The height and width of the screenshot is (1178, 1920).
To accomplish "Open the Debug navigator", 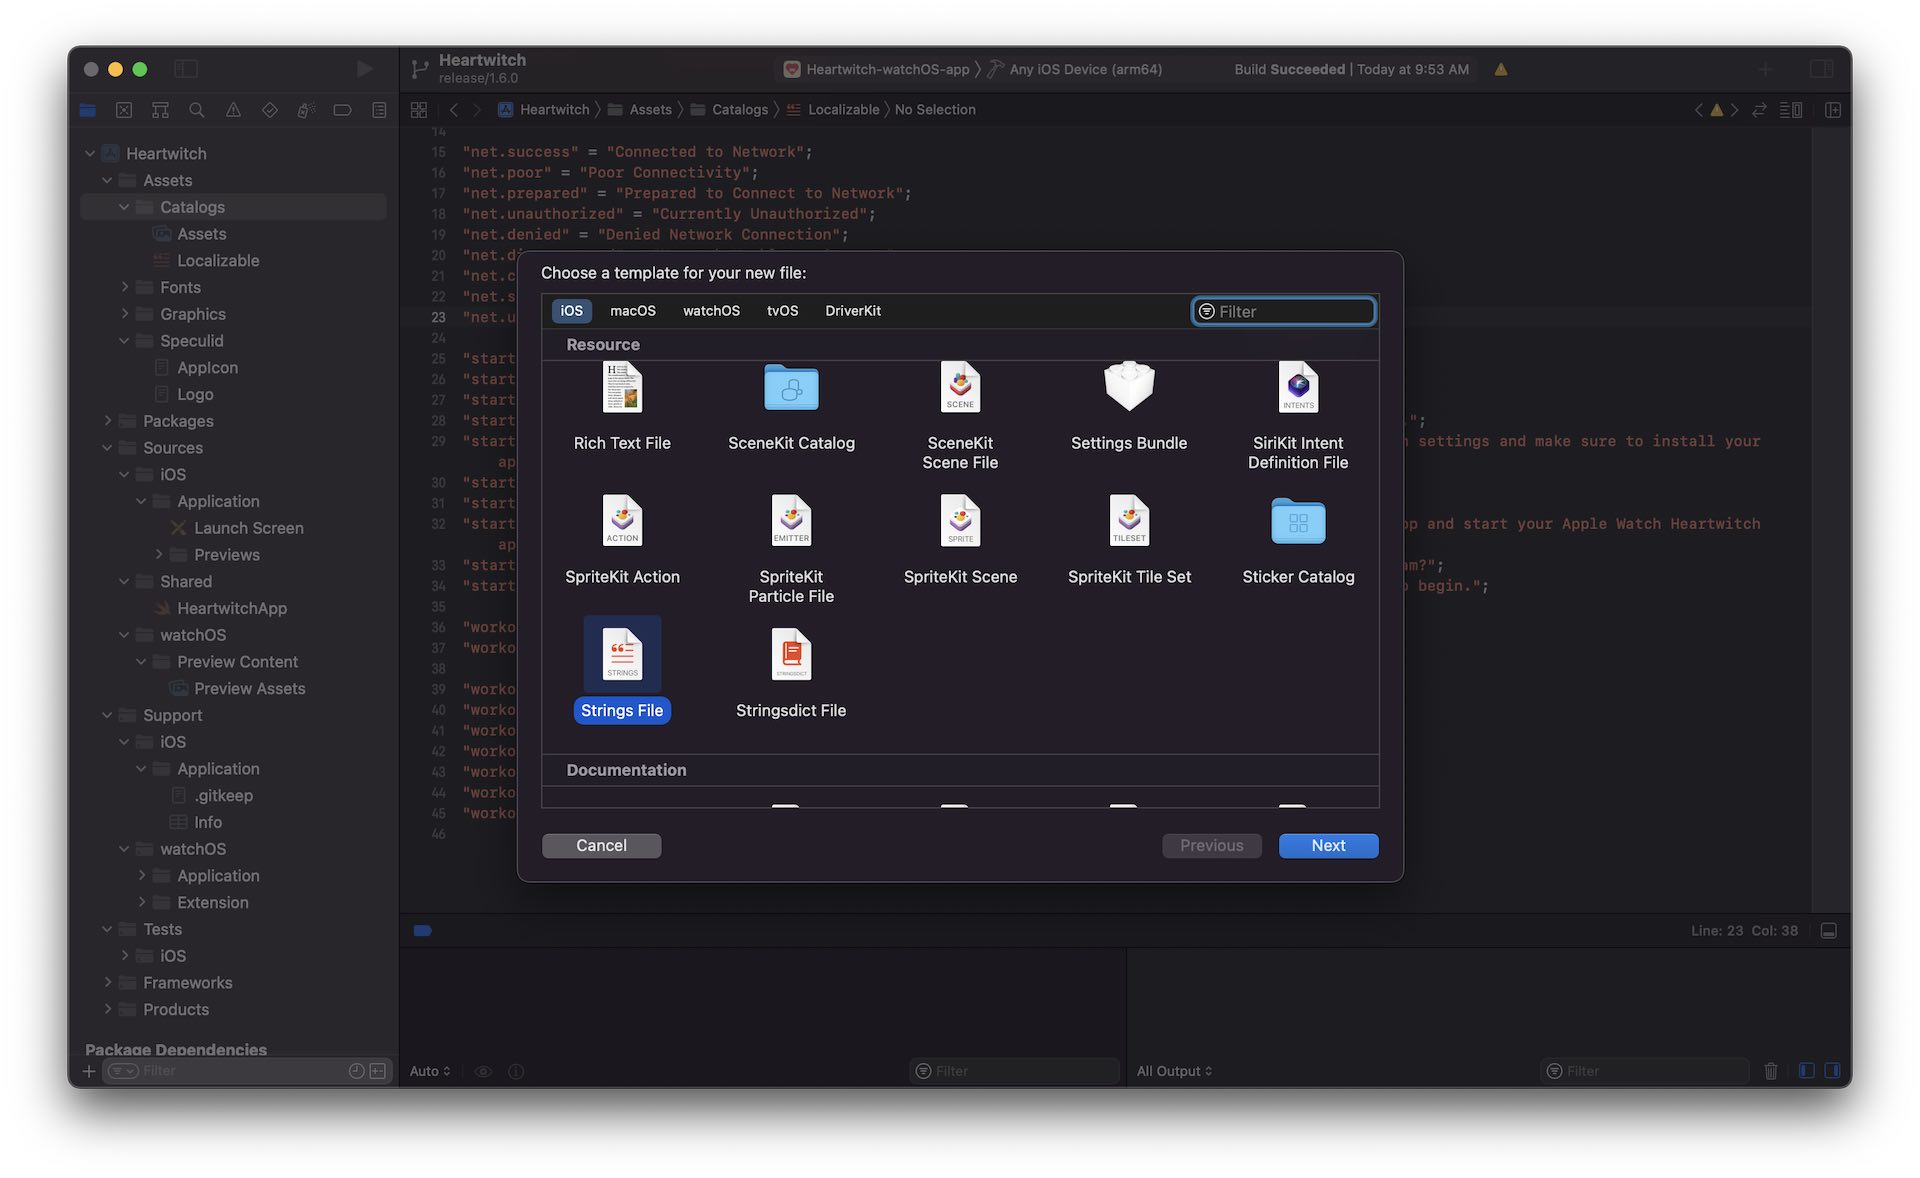I will (306, 110).
